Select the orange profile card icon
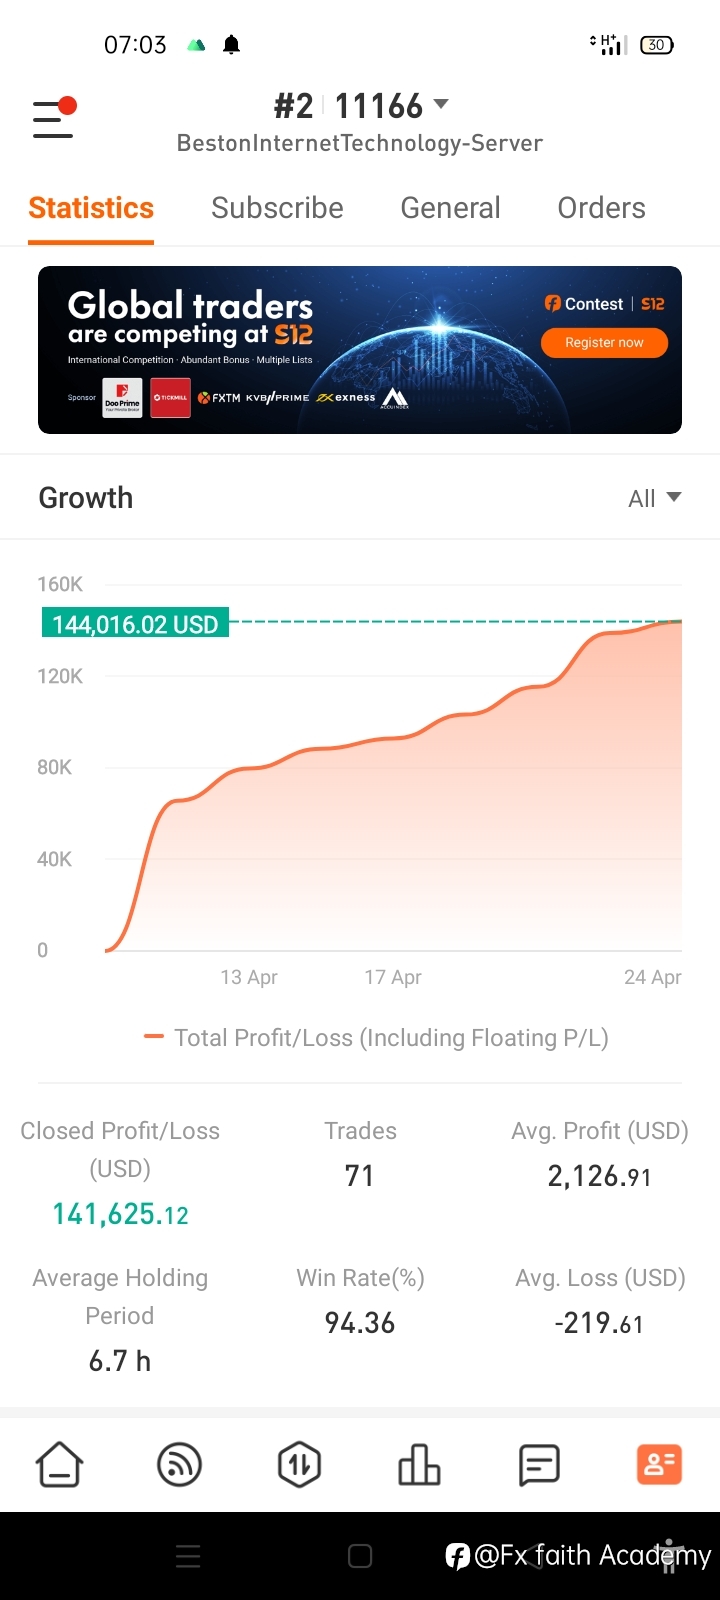Viewport: 720px width, 1600px height. click(659, 1465)
